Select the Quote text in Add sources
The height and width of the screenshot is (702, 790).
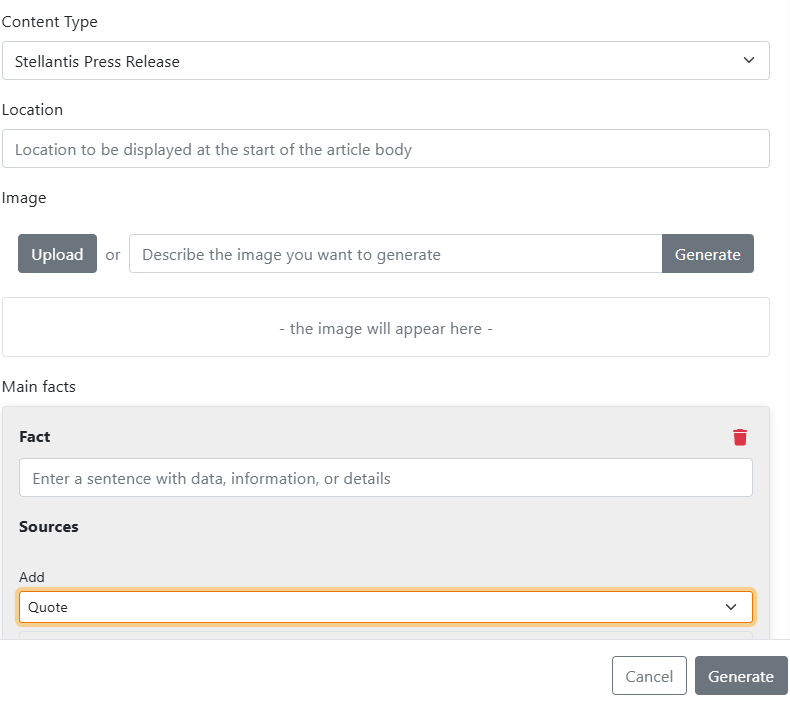[48, 607]
